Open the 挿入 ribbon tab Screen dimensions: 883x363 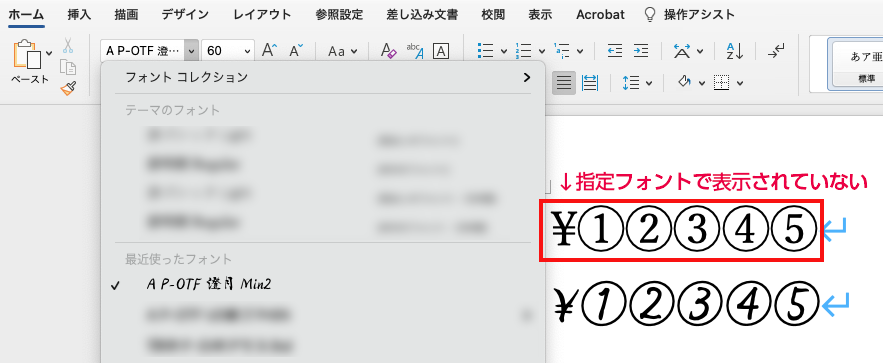[x=79, y=15]
